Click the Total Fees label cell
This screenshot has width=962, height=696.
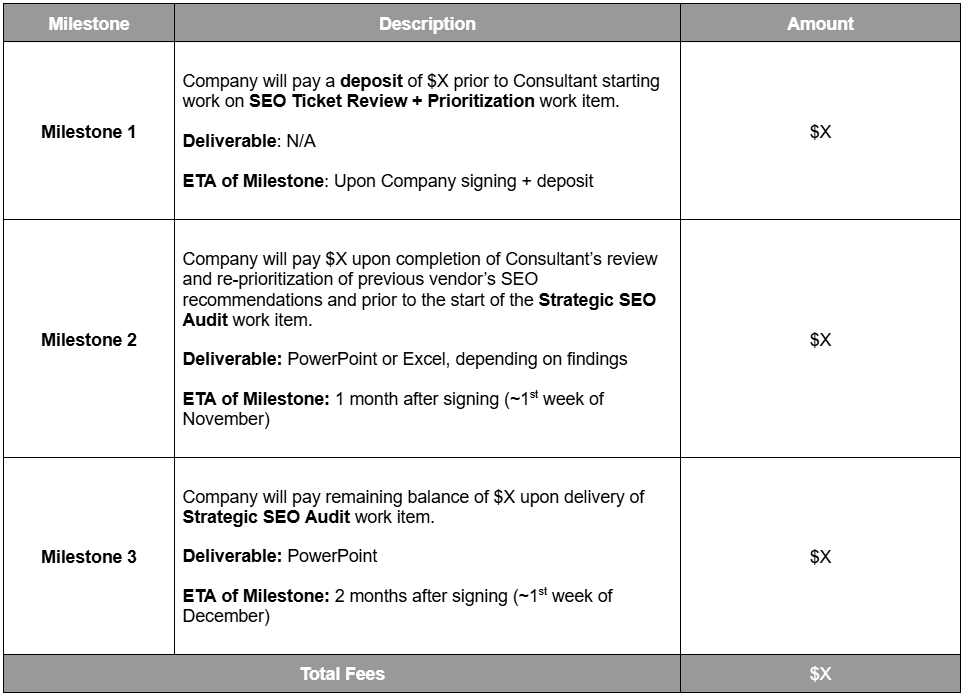(x=342, y=674)
